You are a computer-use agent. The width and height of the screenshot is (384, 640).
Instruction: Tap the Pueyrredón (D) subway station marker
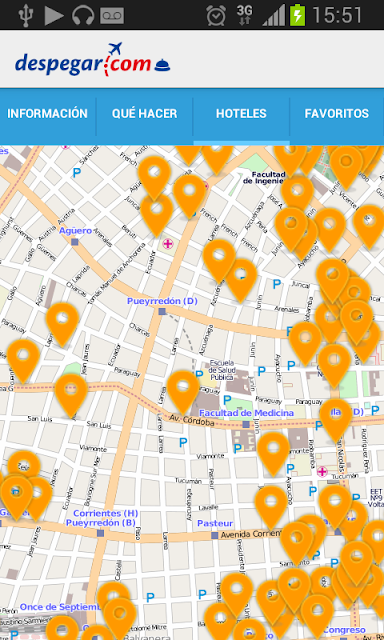(162, 311)
